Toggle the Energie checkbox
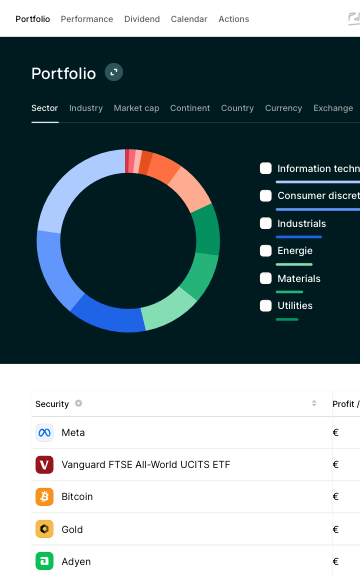 (266, 251)
